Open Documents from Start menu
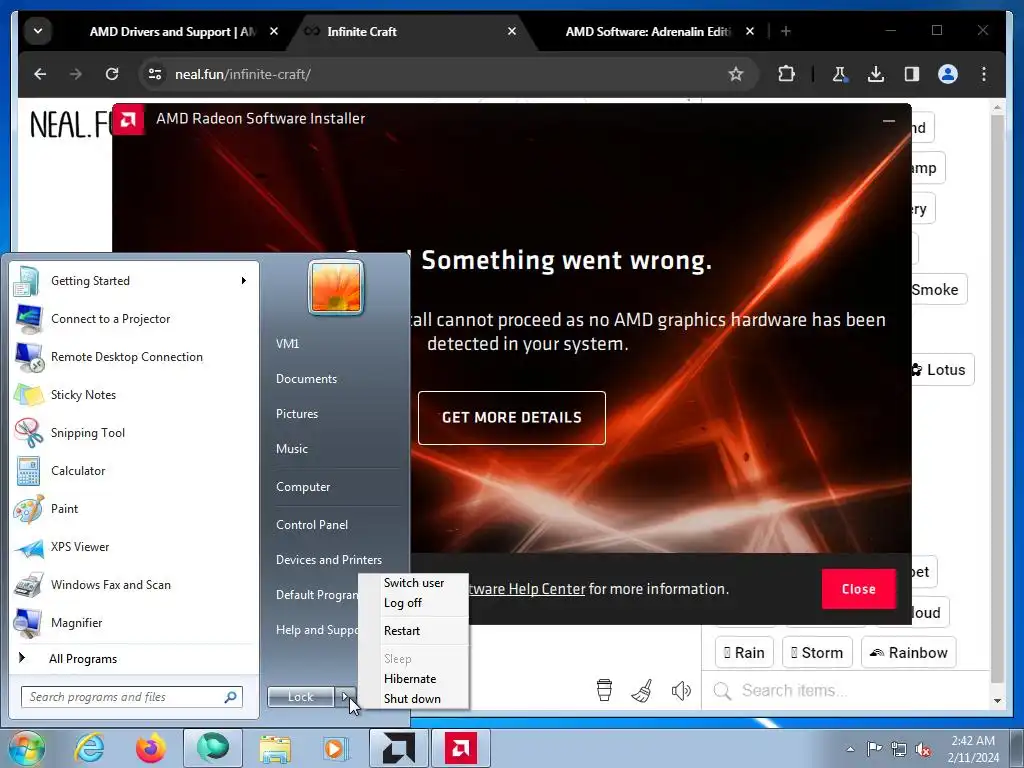1024x768 pixels. tap(306, 379)
